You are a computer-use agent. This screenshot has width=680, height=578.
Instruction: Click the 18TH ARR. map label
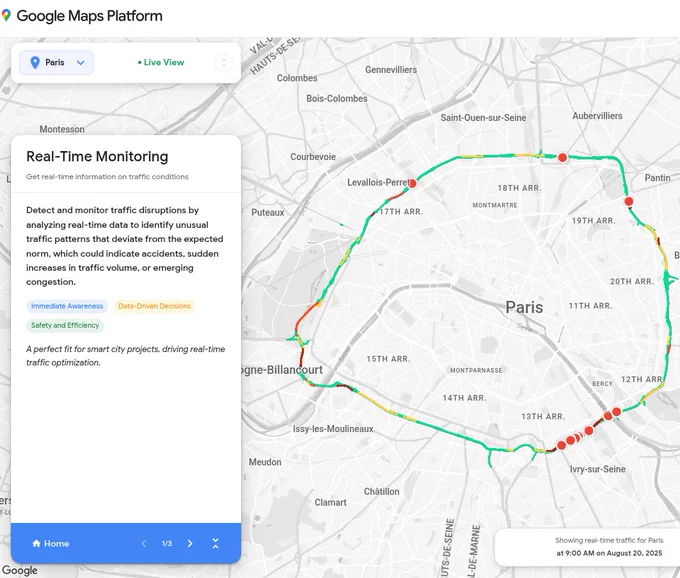coord(519,188)
